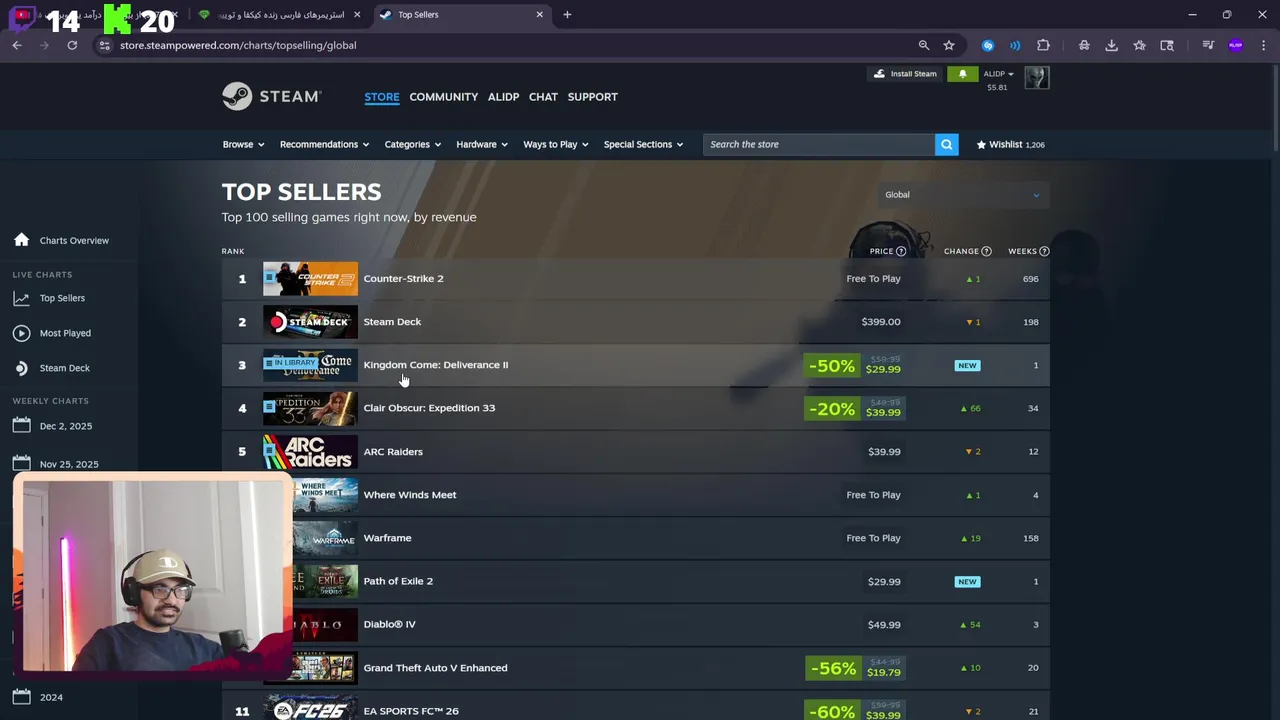Switch to the Top Sellers browser tab
1280x720 pixels.
point(461,14)
